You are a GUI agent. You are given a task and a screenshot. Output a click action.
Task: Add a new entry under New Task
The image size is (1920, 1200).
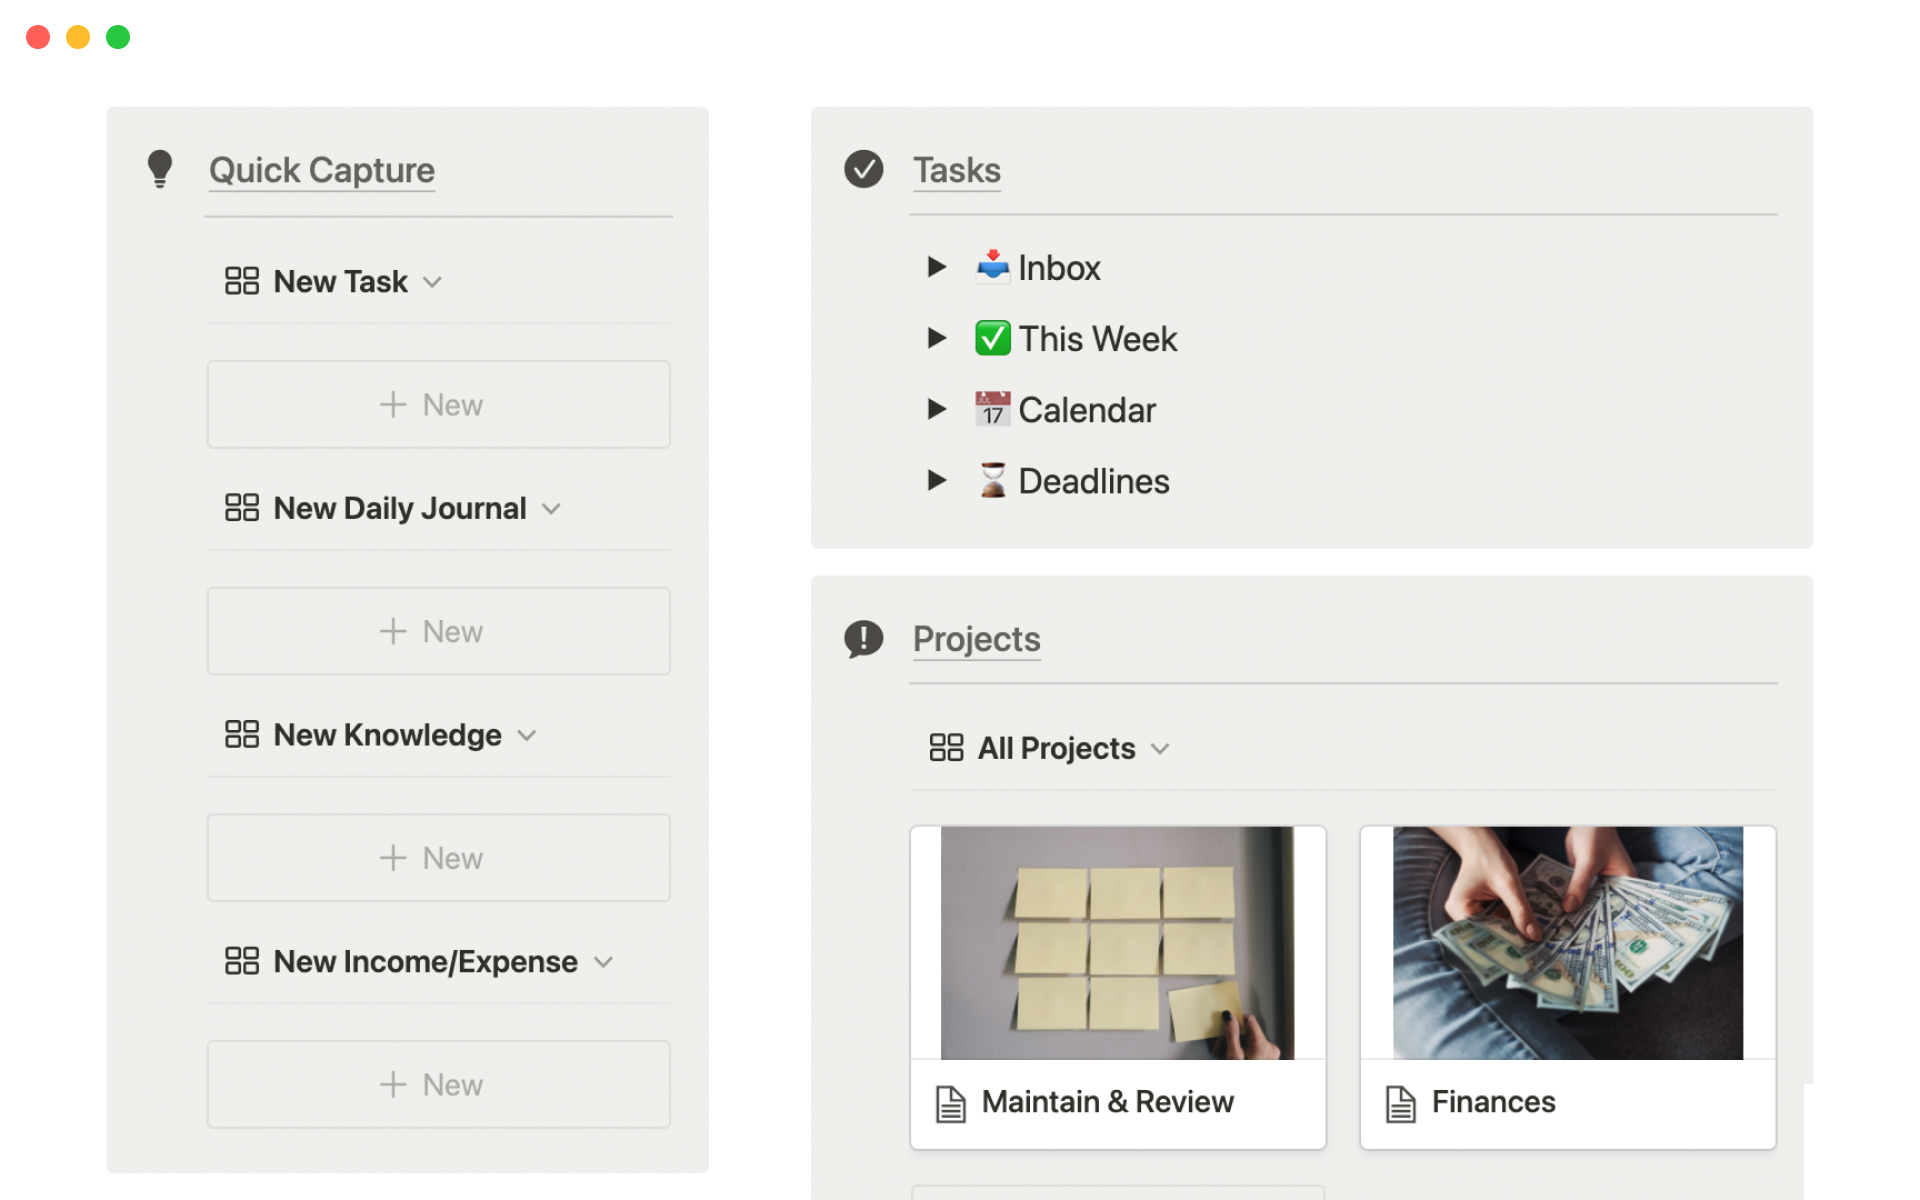click(x=438, y=405)
